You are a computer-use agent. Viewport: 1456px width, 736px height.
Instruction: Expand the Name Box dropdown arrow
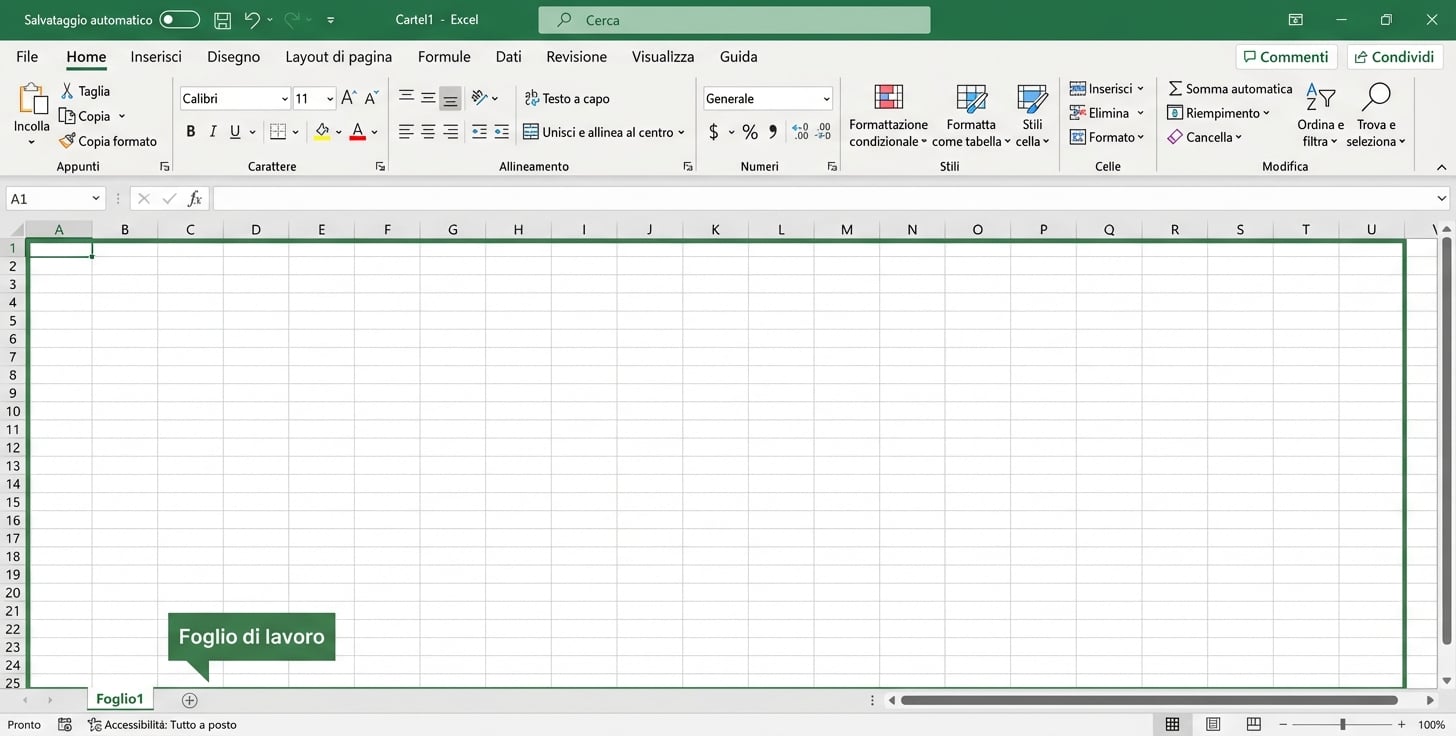96,199
